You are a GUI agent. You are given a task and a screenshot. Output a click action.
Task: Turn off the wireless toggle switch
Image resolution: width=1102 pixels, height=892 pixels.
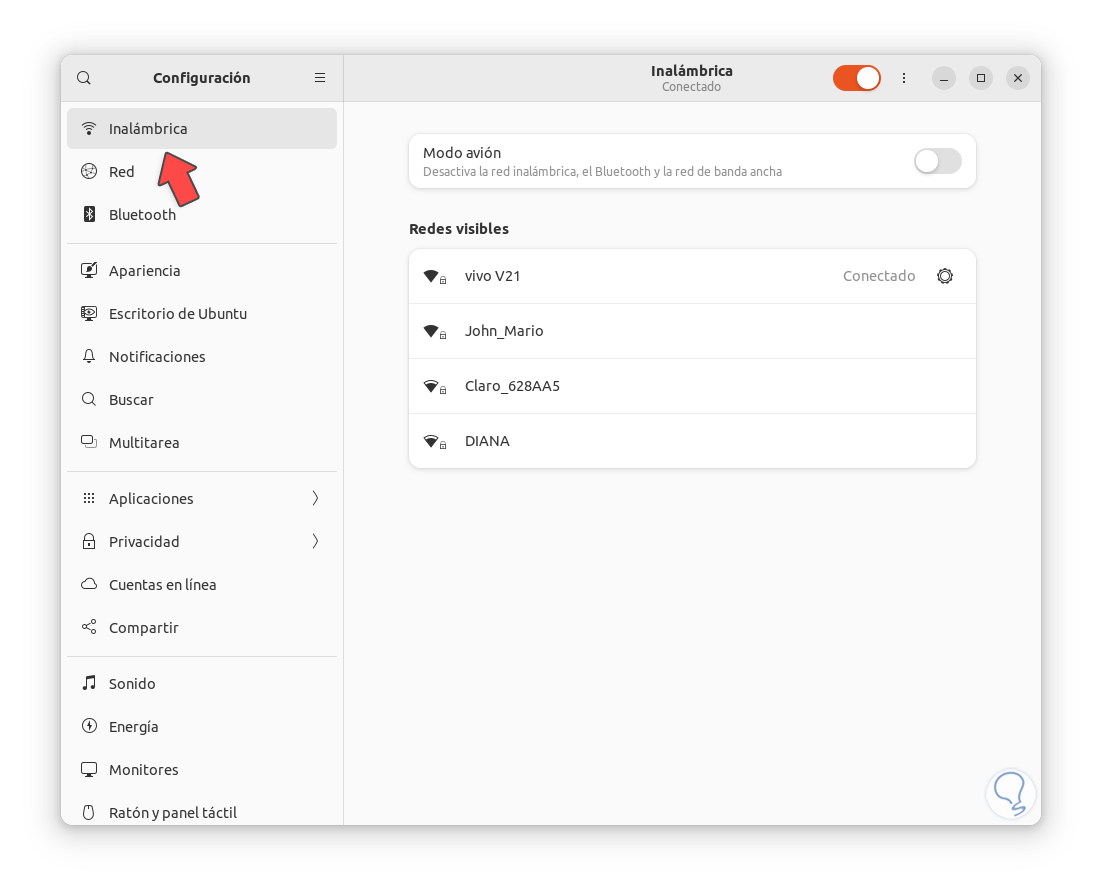pyautogui.click(x=857, y=78)
